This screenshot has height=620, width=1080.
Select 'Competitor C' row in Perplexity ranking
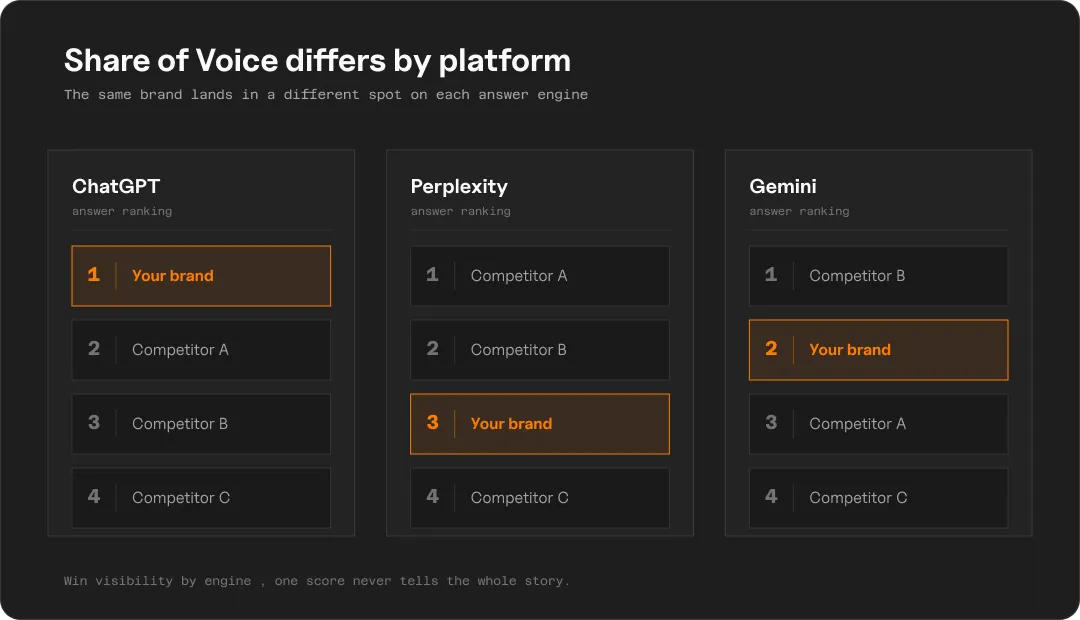pos(540,498)
